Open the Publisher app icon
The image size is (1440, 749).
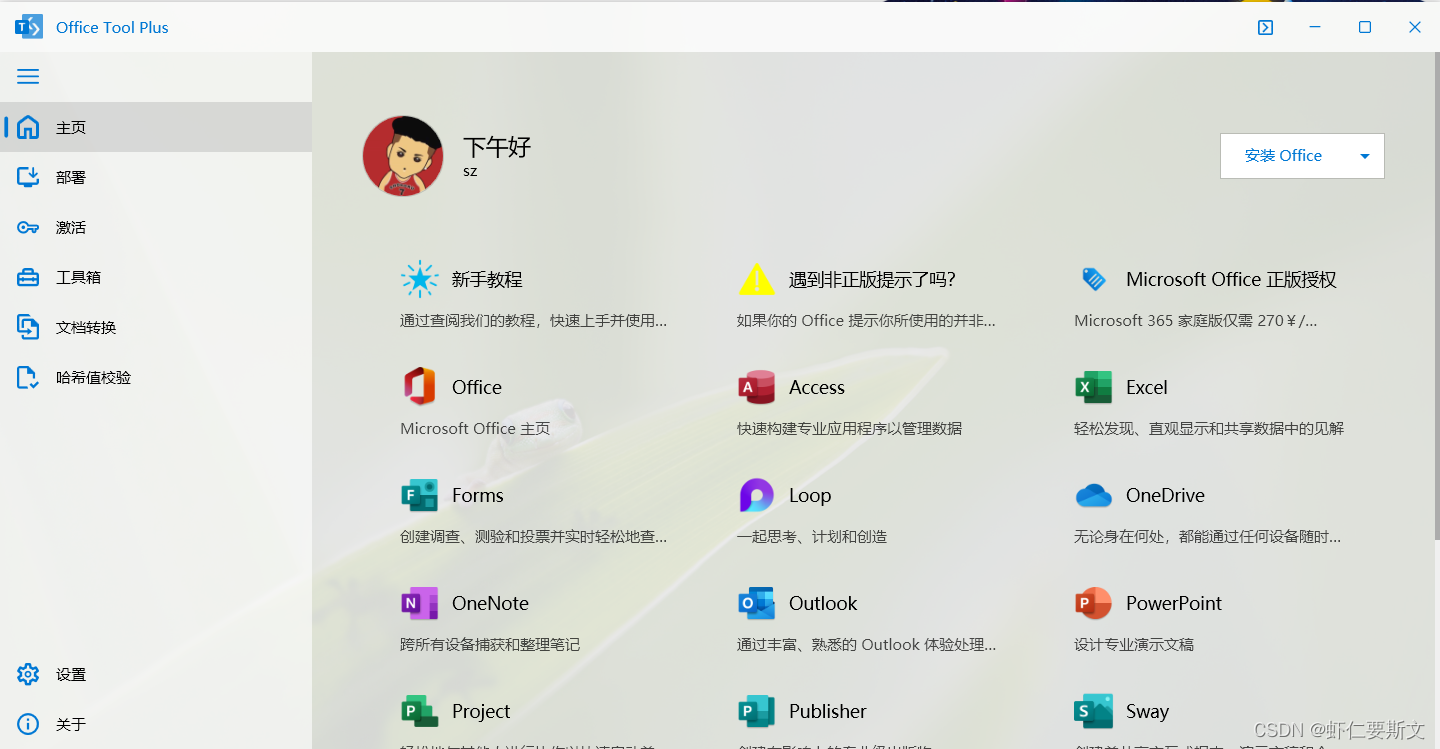click(x=757, y=711)
